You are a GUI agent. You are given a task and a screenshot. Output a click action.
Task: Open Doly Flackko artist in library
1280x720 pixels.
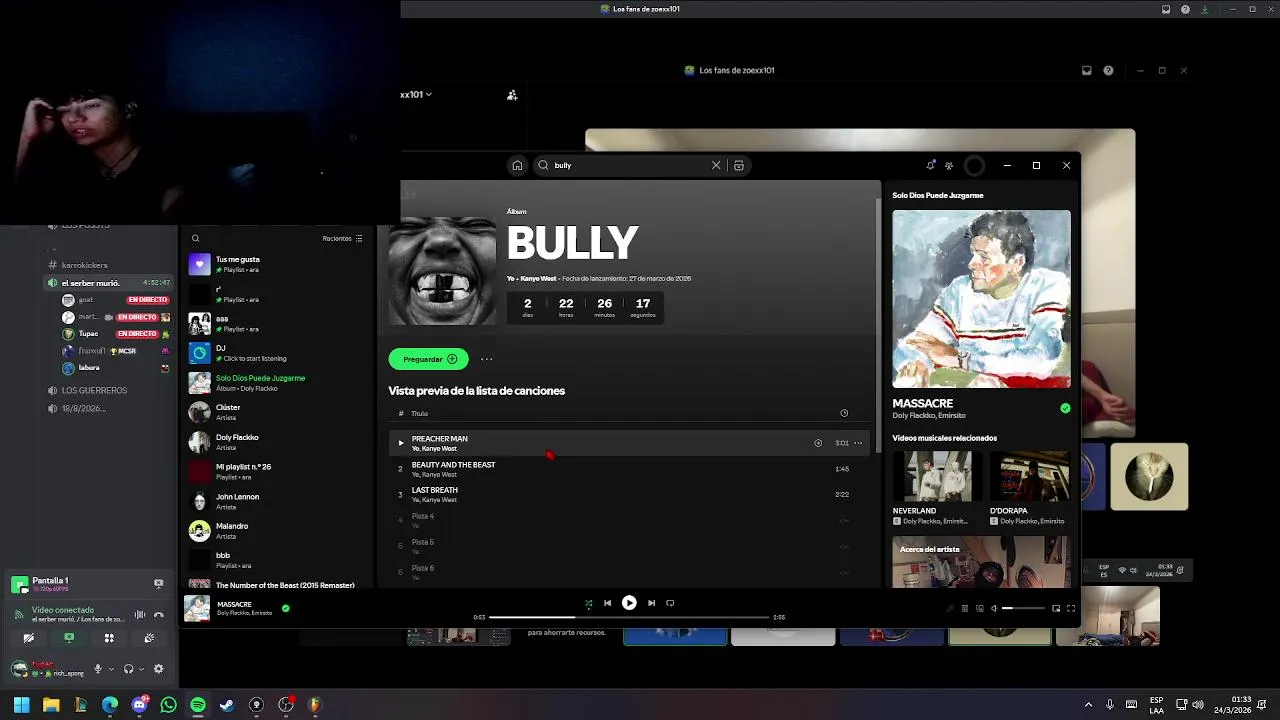(x=275, y=442)
